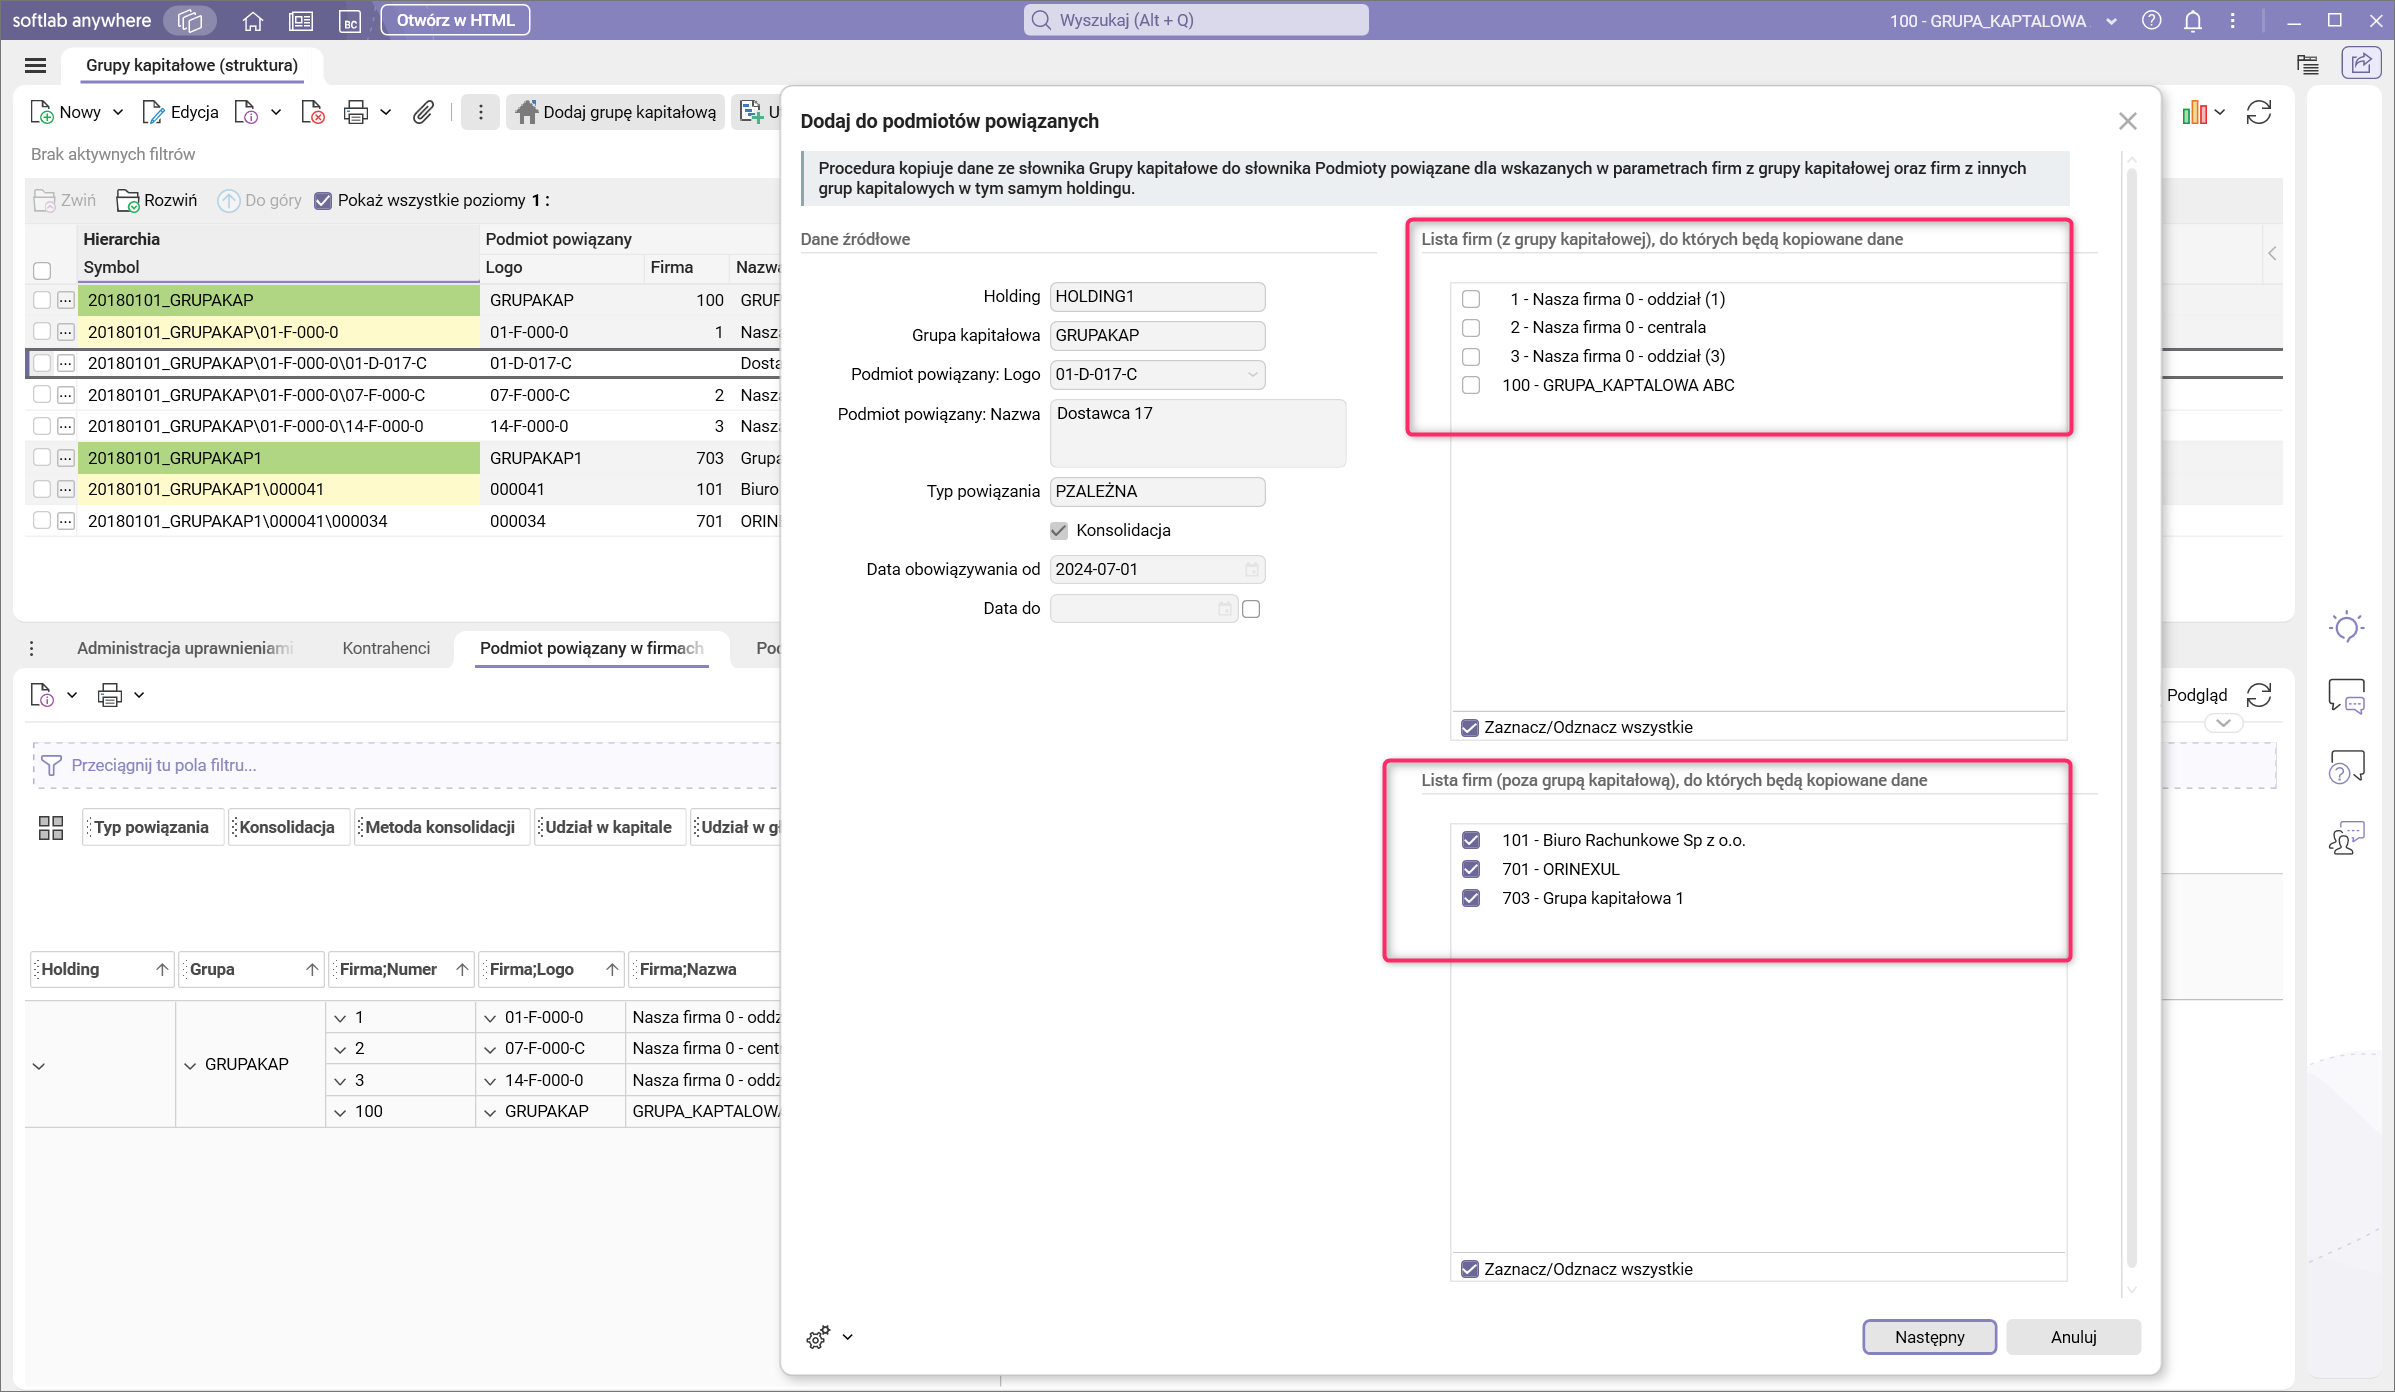Uncheck the 701 - ORINEXUL checkbox
Image resolution: width=2395 pixels, height=1392 pixels.
tap(1471, 869)
